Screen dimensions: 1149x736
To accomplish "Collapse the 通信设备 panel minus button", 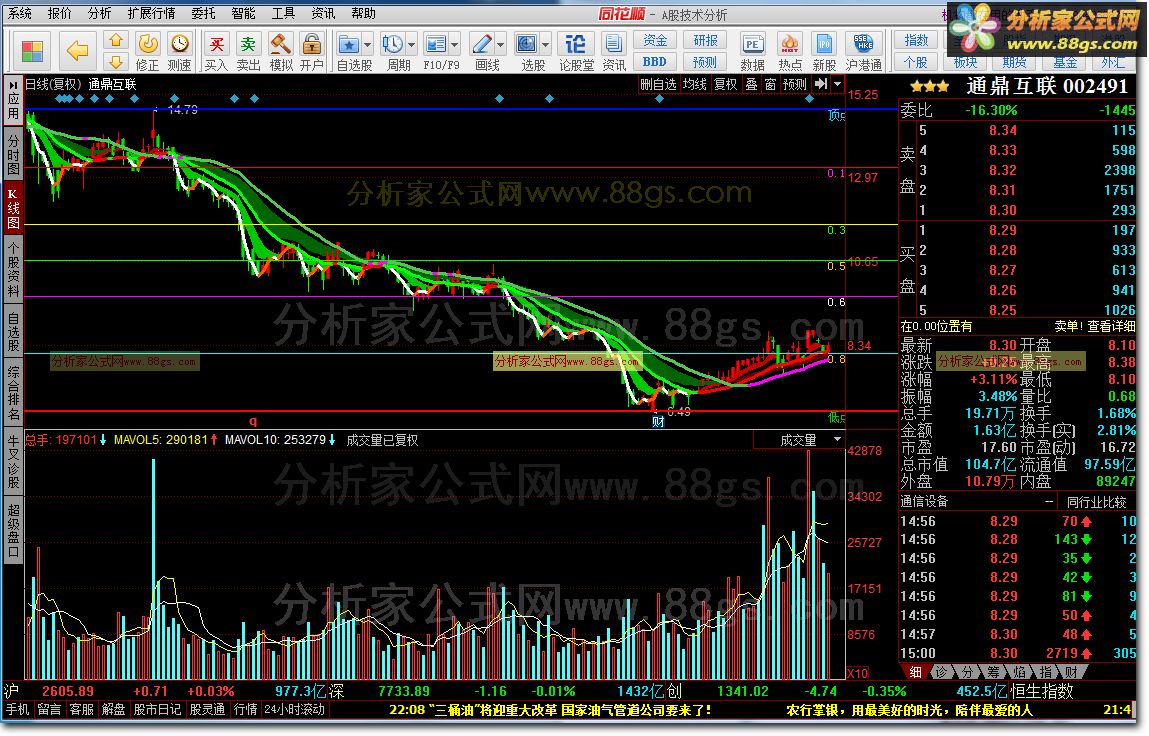I will (1049, 501).
